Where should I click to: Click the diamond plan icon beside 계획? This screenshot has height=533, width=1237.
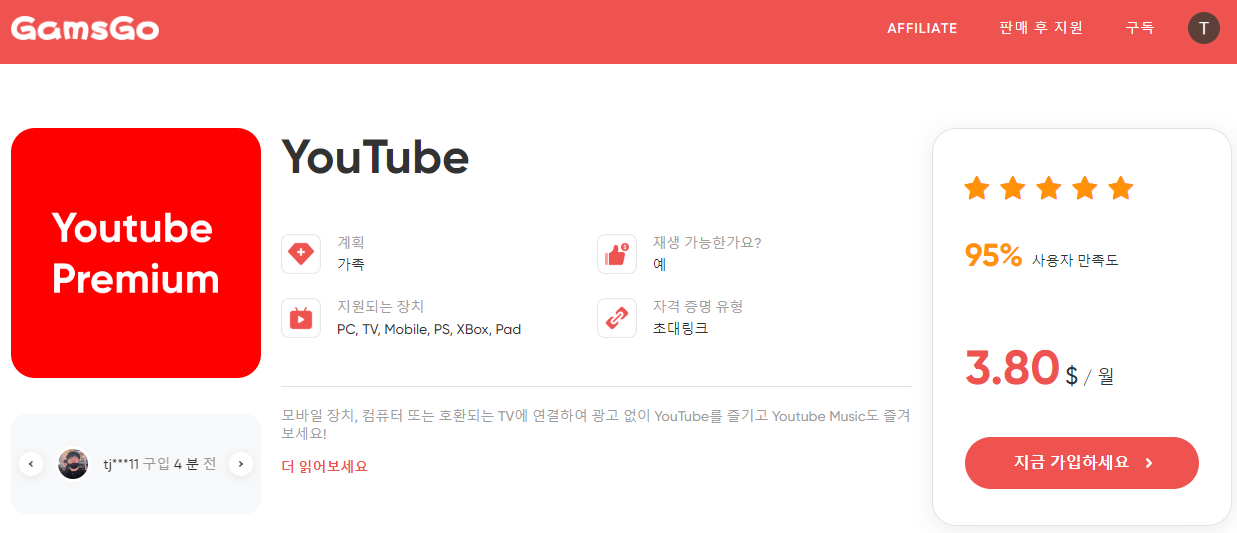click(x=301, y=254)
